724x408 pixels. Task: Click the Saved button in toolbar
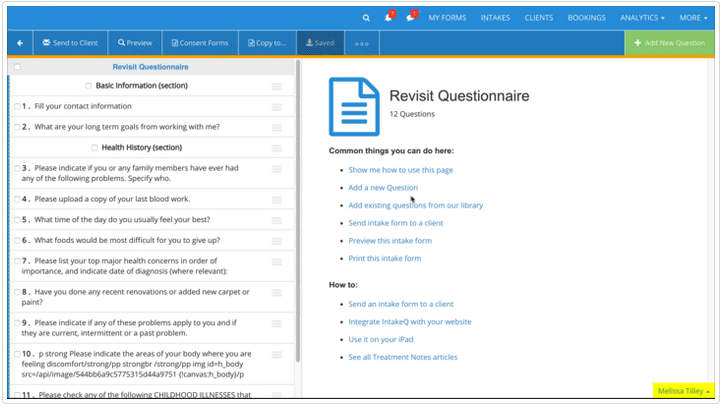[x=320, y=43]
